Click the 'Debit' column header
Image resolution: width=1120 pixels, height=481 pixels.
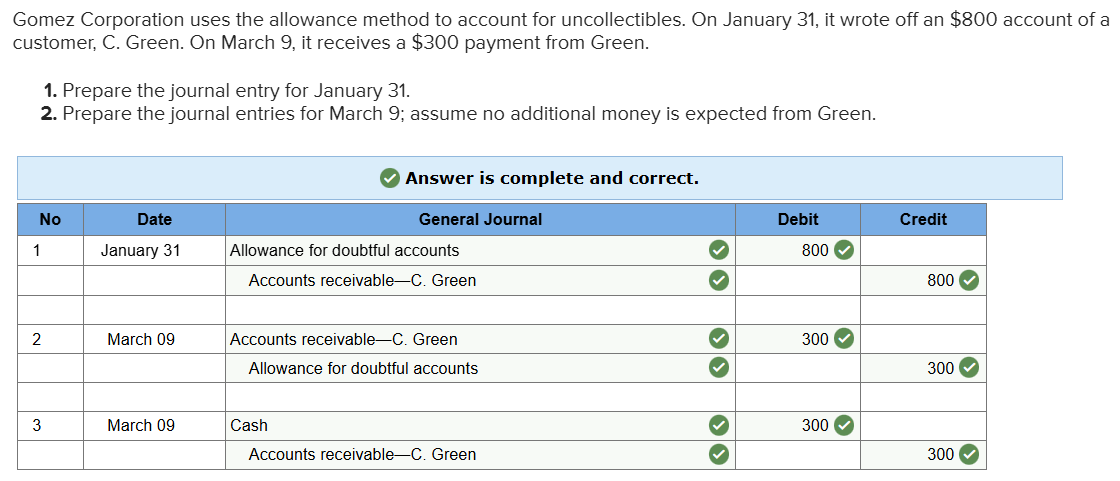797,219
